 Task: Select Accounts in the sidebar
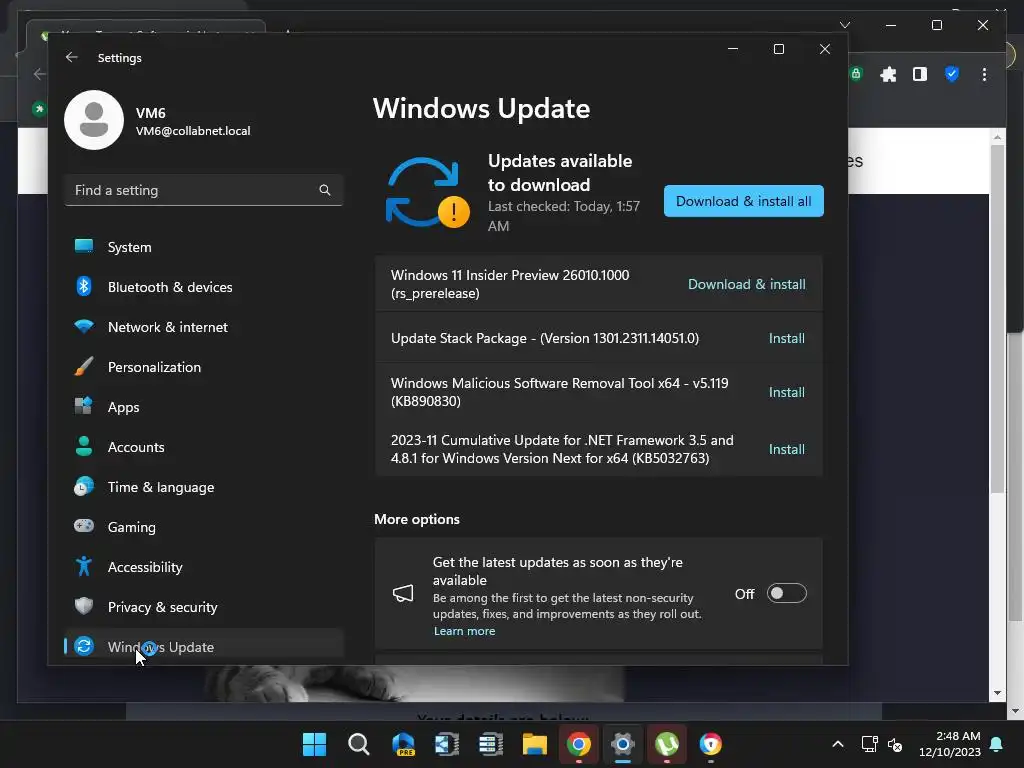pyautogui.click(x=204, y=447)
